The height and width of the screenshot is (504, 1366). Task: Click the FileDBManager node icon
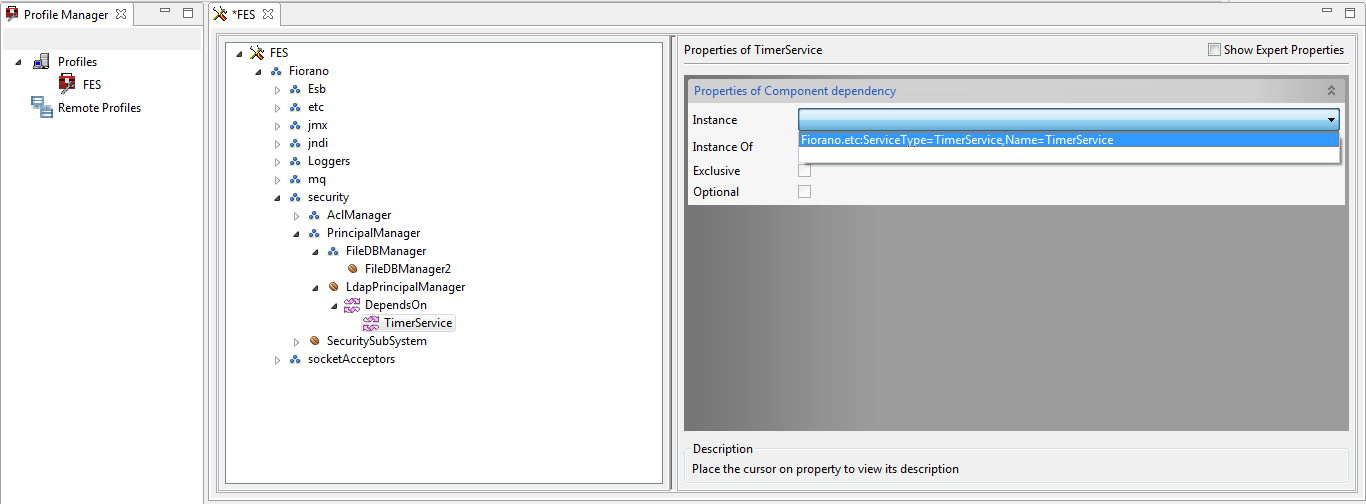coord(333,251)
